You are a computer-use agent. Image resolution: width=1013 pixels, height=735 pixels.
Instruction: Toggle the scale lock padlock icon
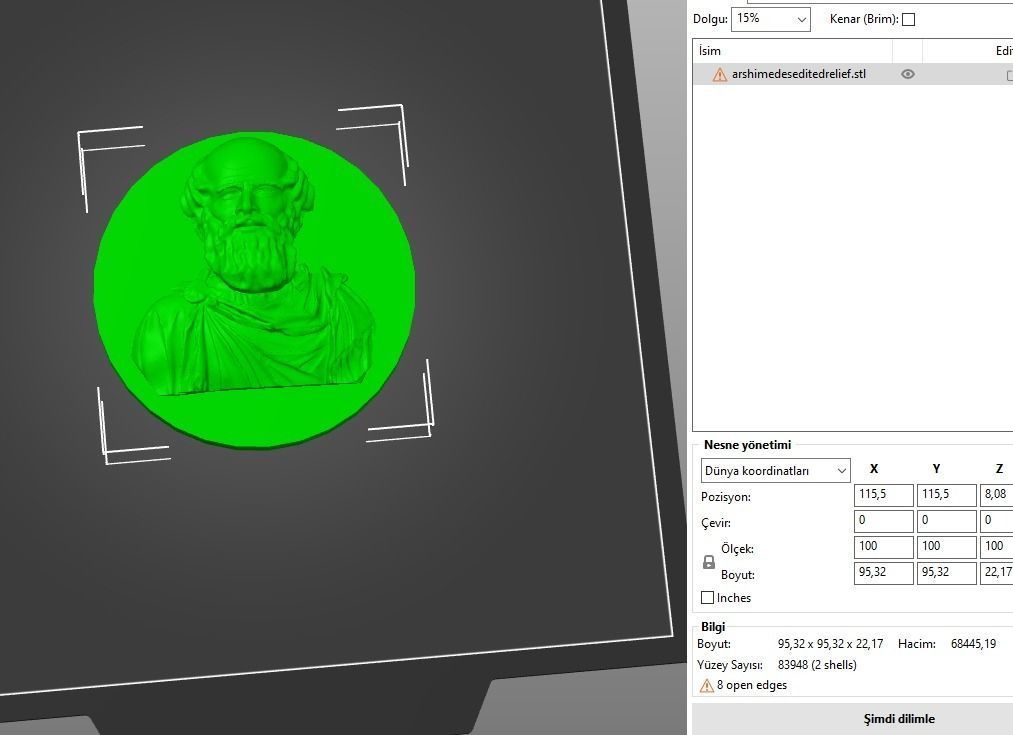tap(709, 562)
